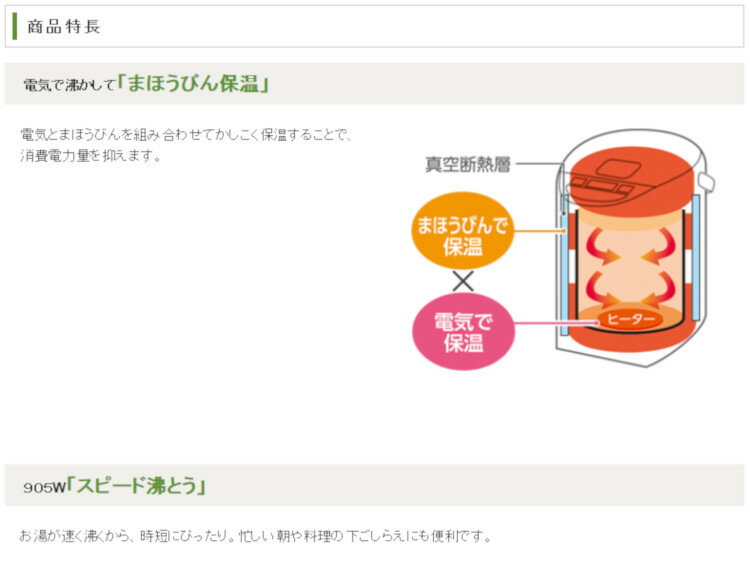Image resolution: width=750 pixels, height=565 pixels.
Task: Click the orange まほうびんで保温 oval
Action: 462,231
